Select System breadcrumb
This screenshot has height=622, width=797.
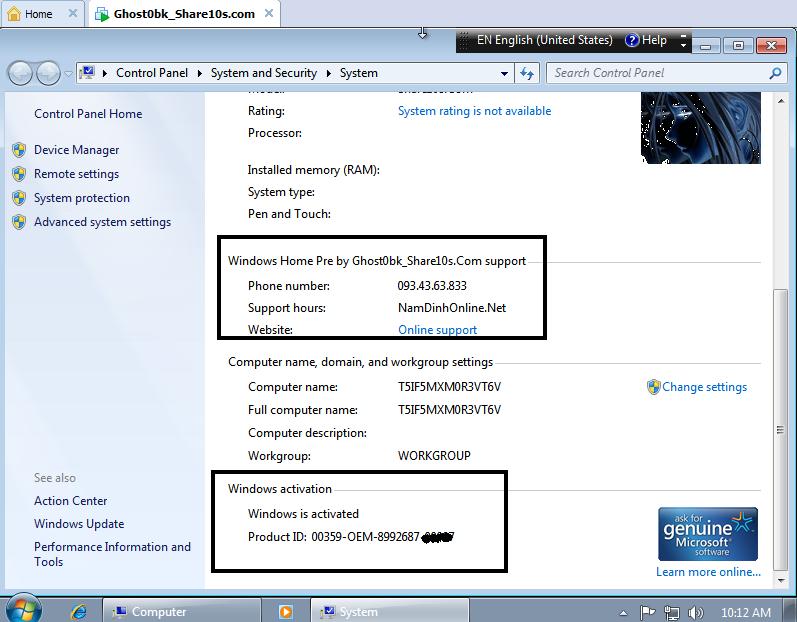(359, 73)
